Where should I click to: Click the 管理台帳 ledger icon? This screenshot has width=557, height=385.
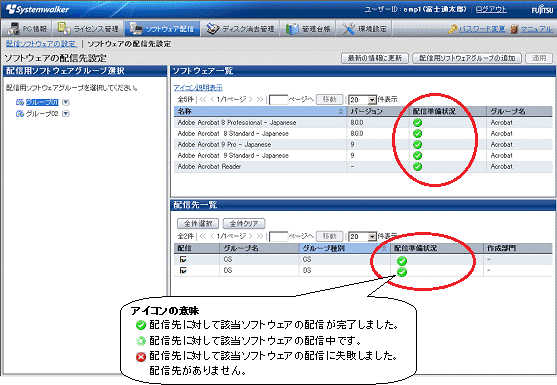pos(292,29)
